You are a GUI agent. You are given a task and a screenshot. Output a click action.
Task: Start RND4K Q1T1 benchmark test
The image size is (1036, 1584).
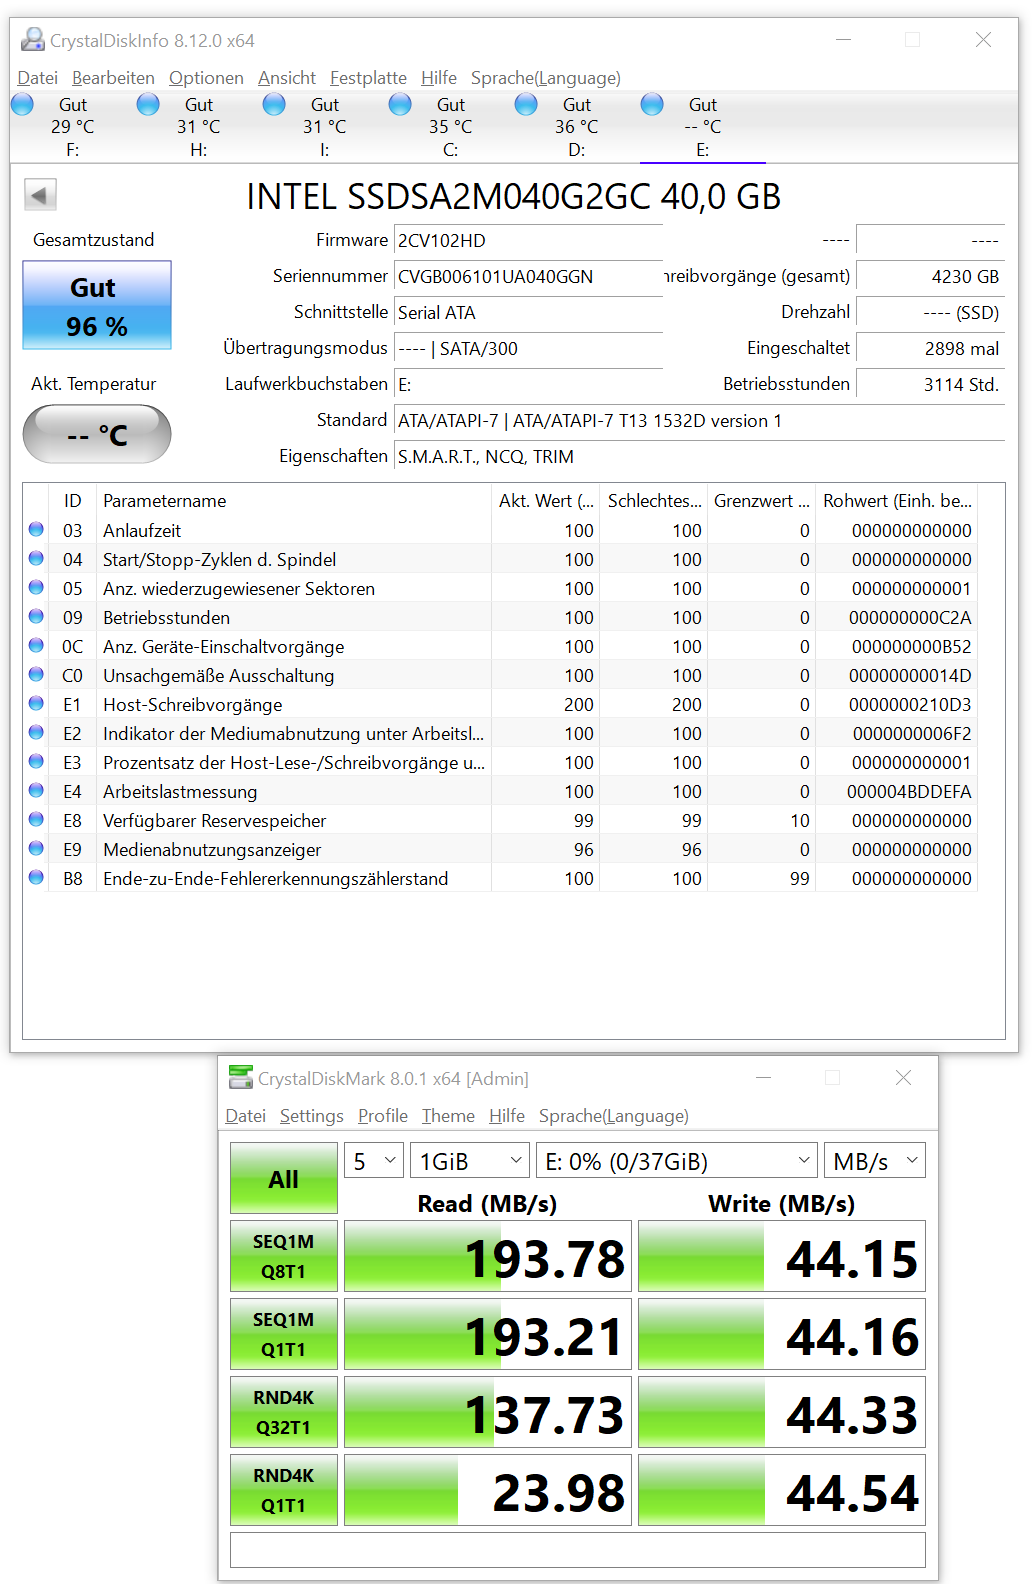284,1490
